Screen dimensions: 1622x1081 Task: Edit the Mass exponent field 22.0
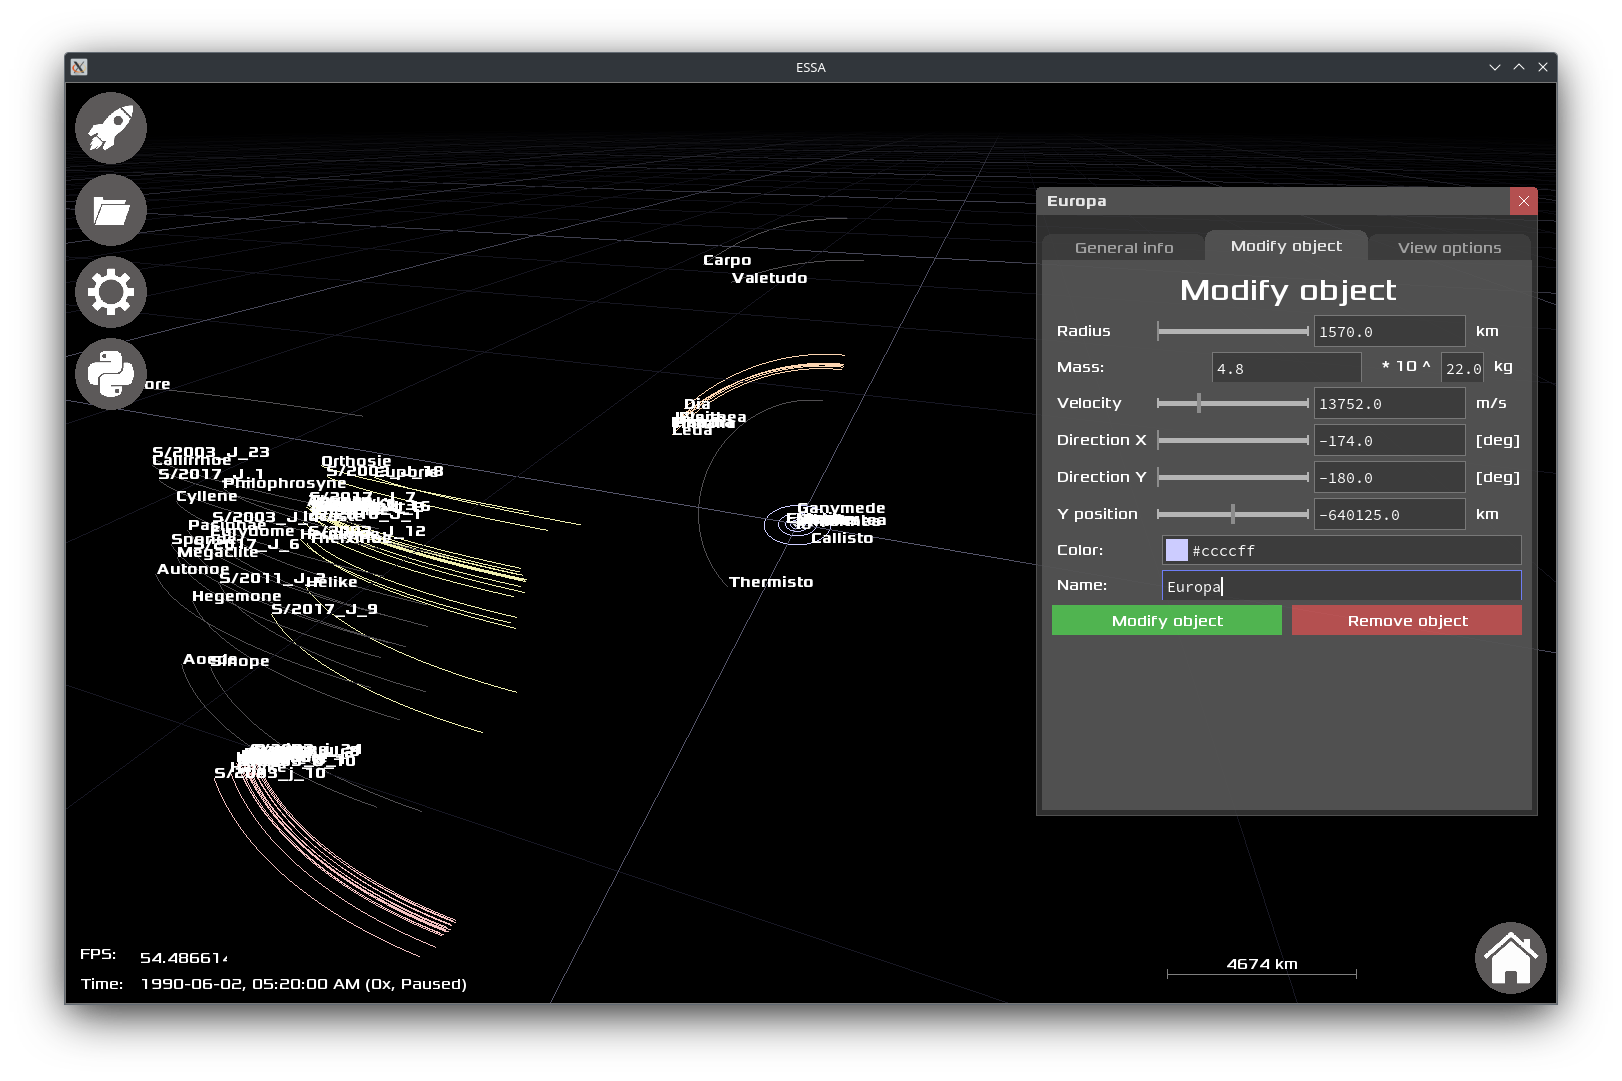pos(1462,368)
